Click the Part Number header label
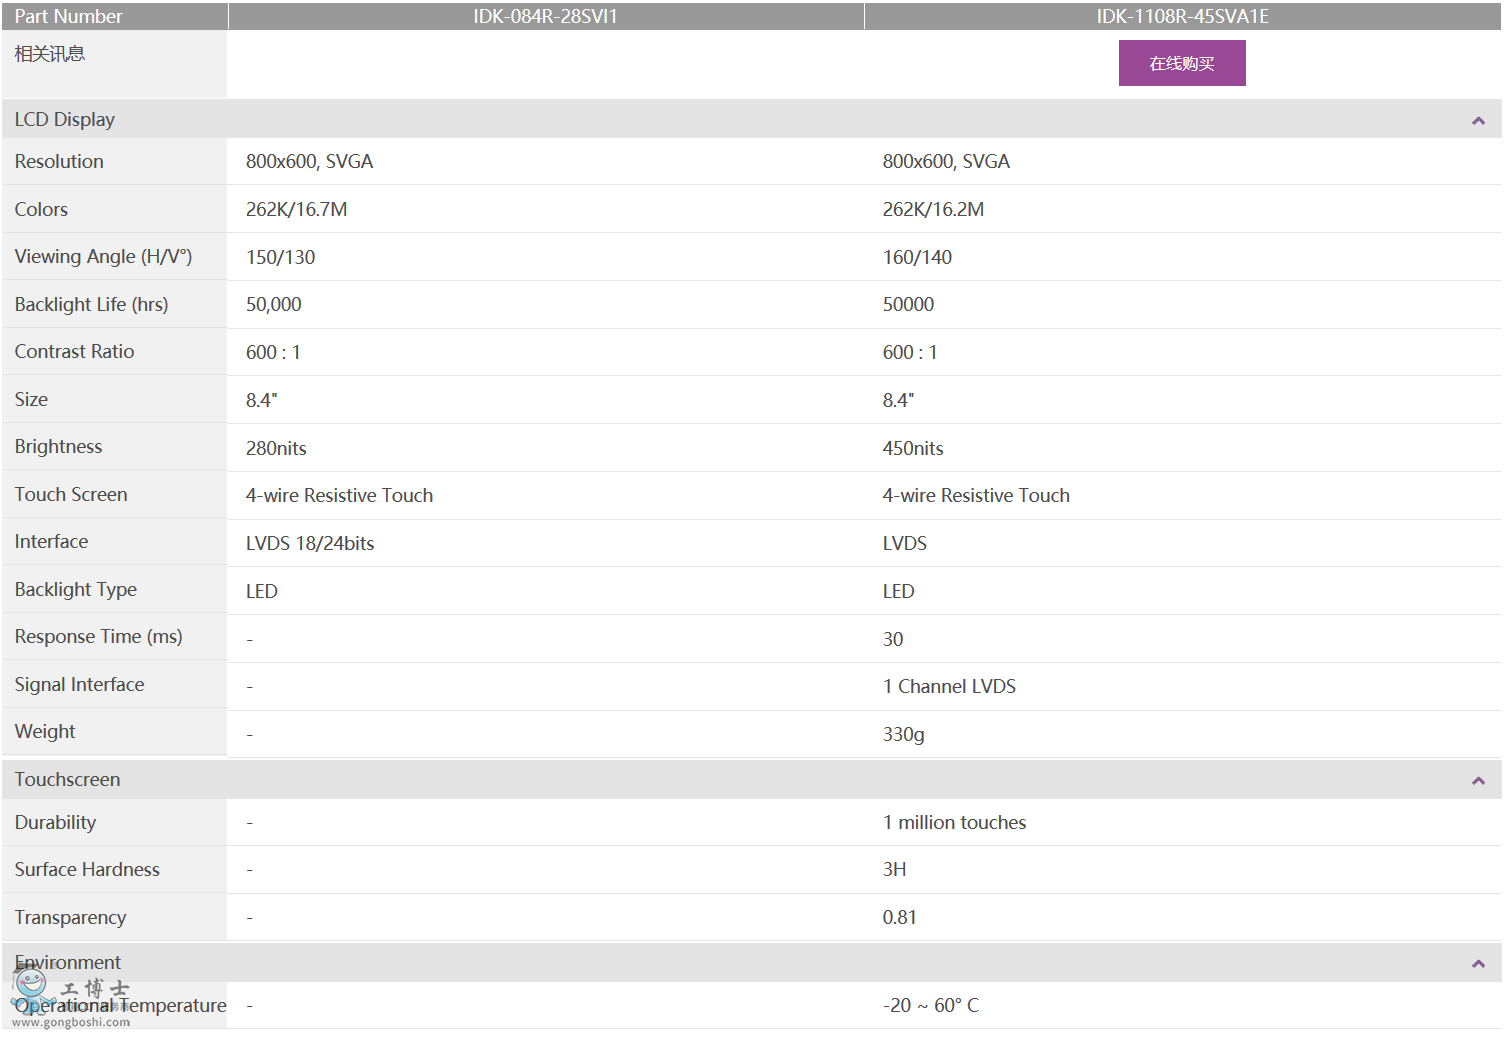Image resolution: width=1505 pixels, height=1042 pixels. 68,16
